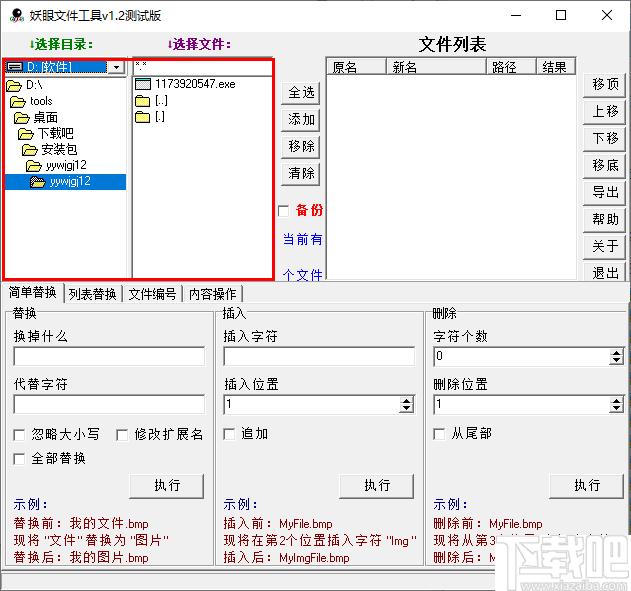Click the 换掉什么 input field
This screenshot has width=631, height=591.
point(109,357)
